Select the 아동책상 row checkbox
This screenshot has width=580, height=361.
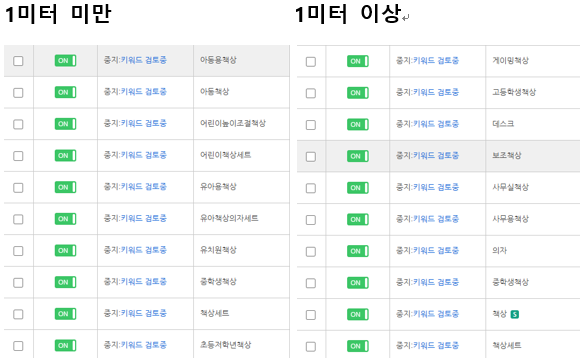point(18,92)
